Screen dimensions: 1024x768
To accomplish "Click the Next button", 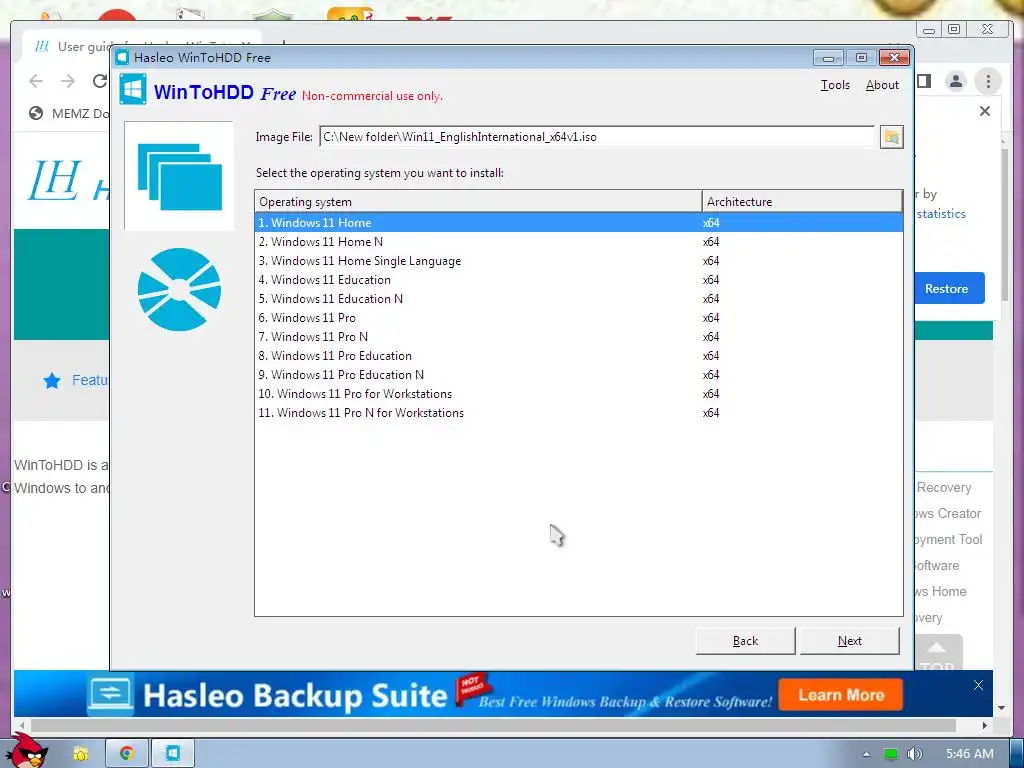I will (850, 641).
